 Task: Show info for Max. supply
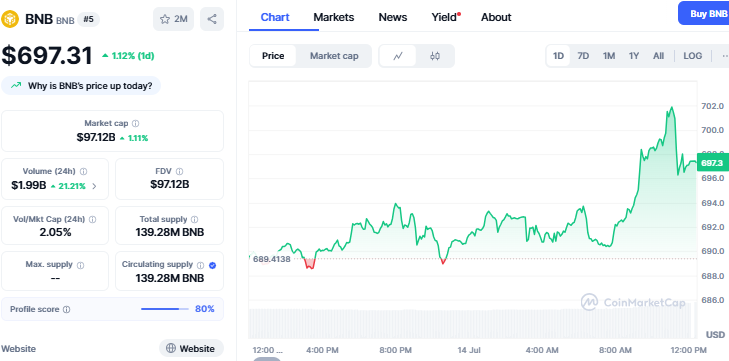(80, 265)
